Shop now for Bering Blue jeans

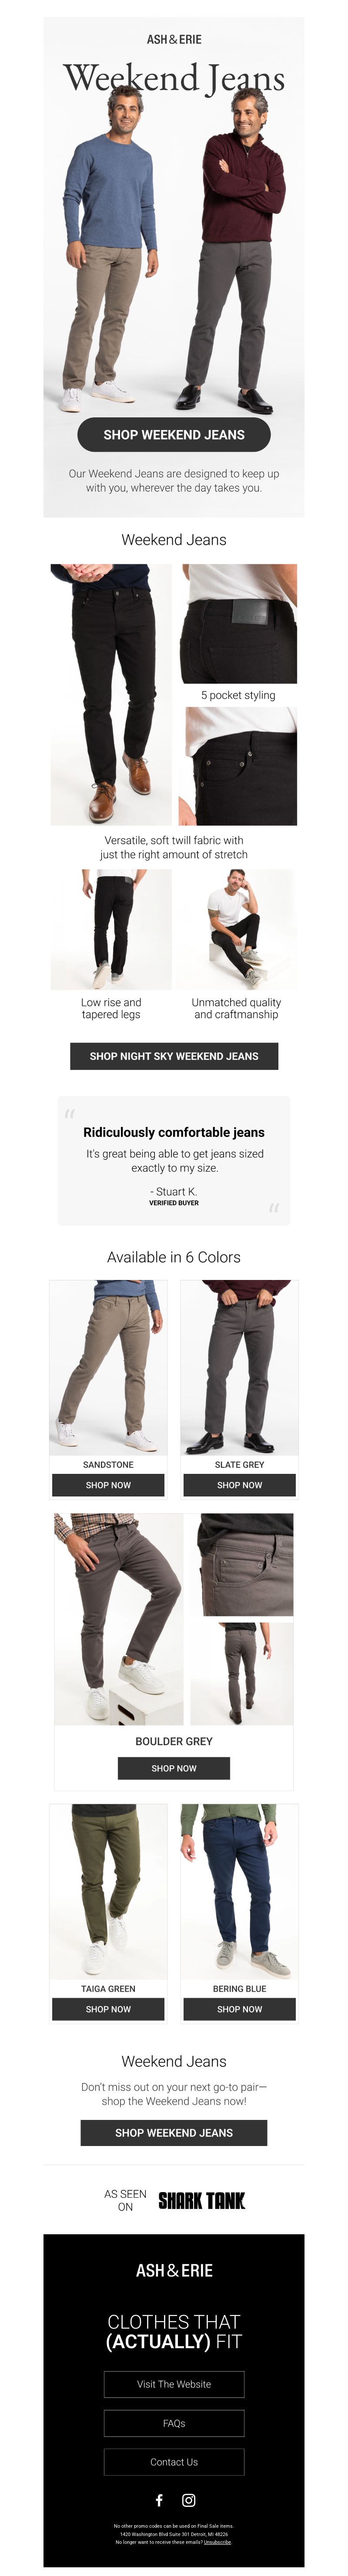pos(240,2009)
